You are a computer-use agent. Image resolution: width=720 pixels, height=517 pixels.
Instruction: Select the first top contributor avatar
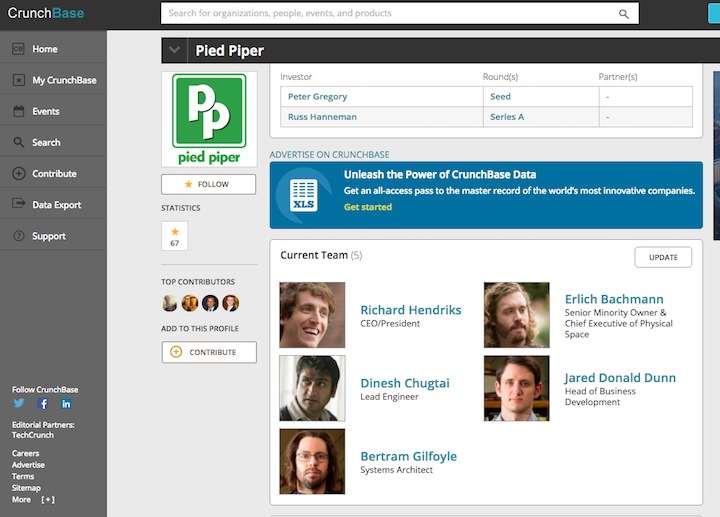pyautogui.click(x=169, y=303)
